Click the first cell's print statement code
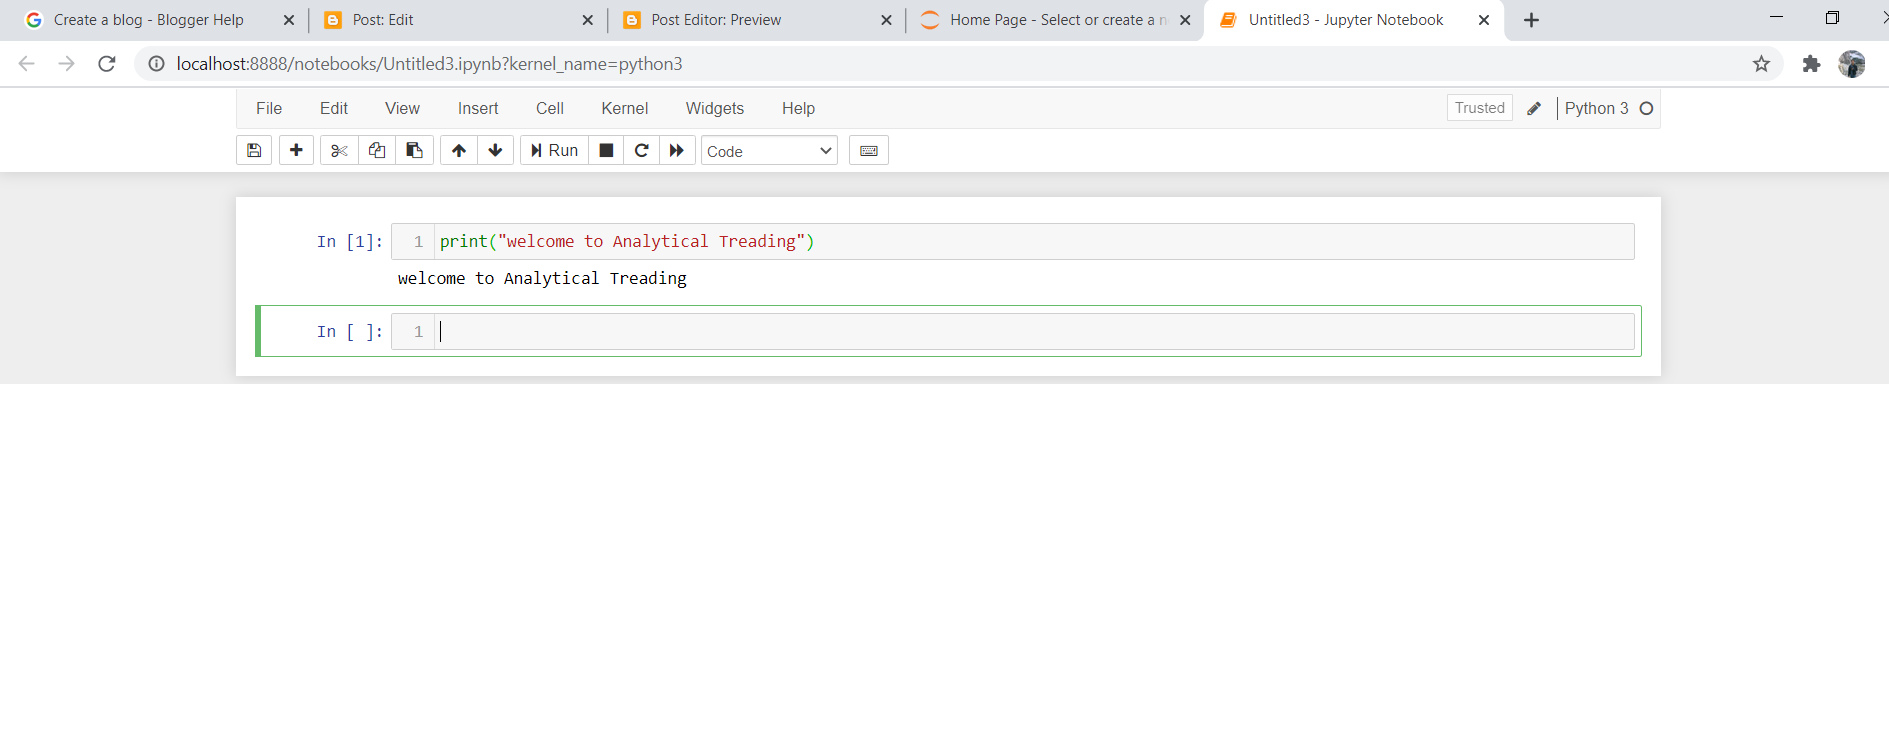 tap(627, 241)
